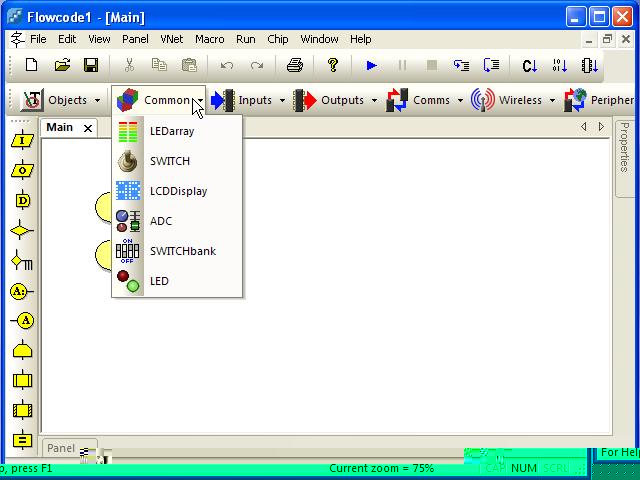The width and height of the screenshot is (640, 480).
Task: Paste from clipboard
Action: coord(189,65)
